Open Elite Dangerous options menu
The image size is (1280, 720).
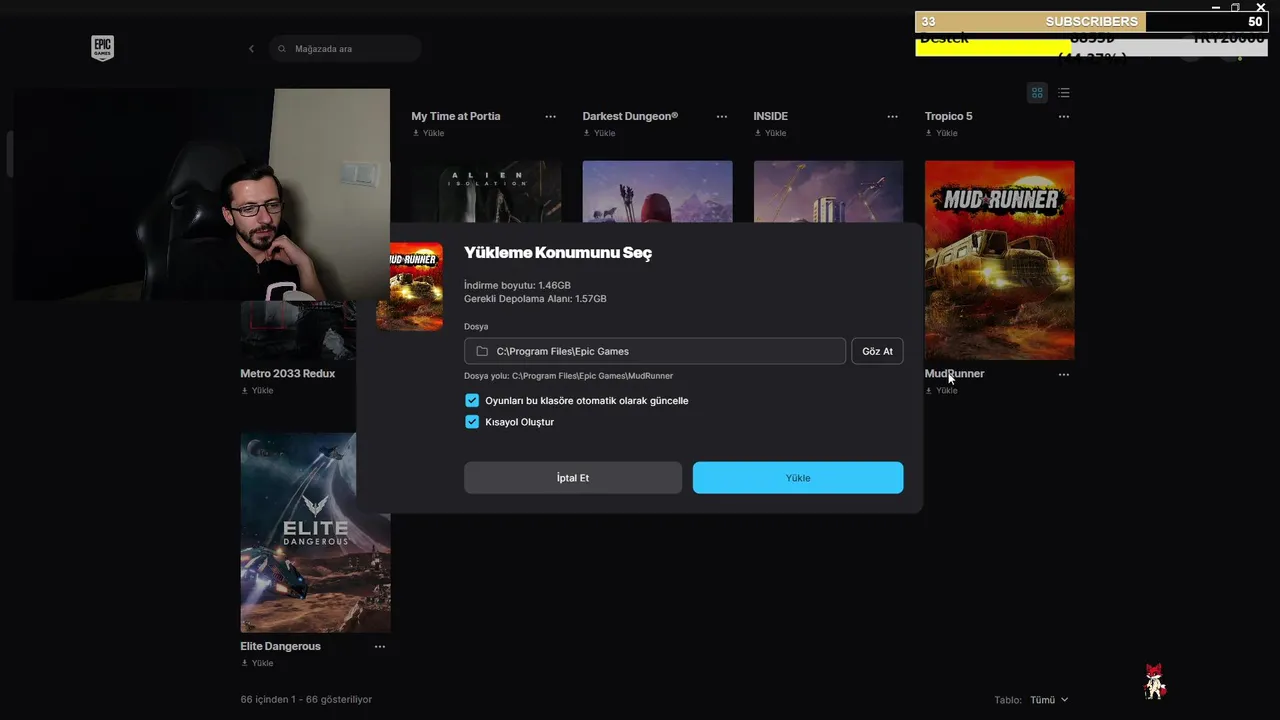379,647
